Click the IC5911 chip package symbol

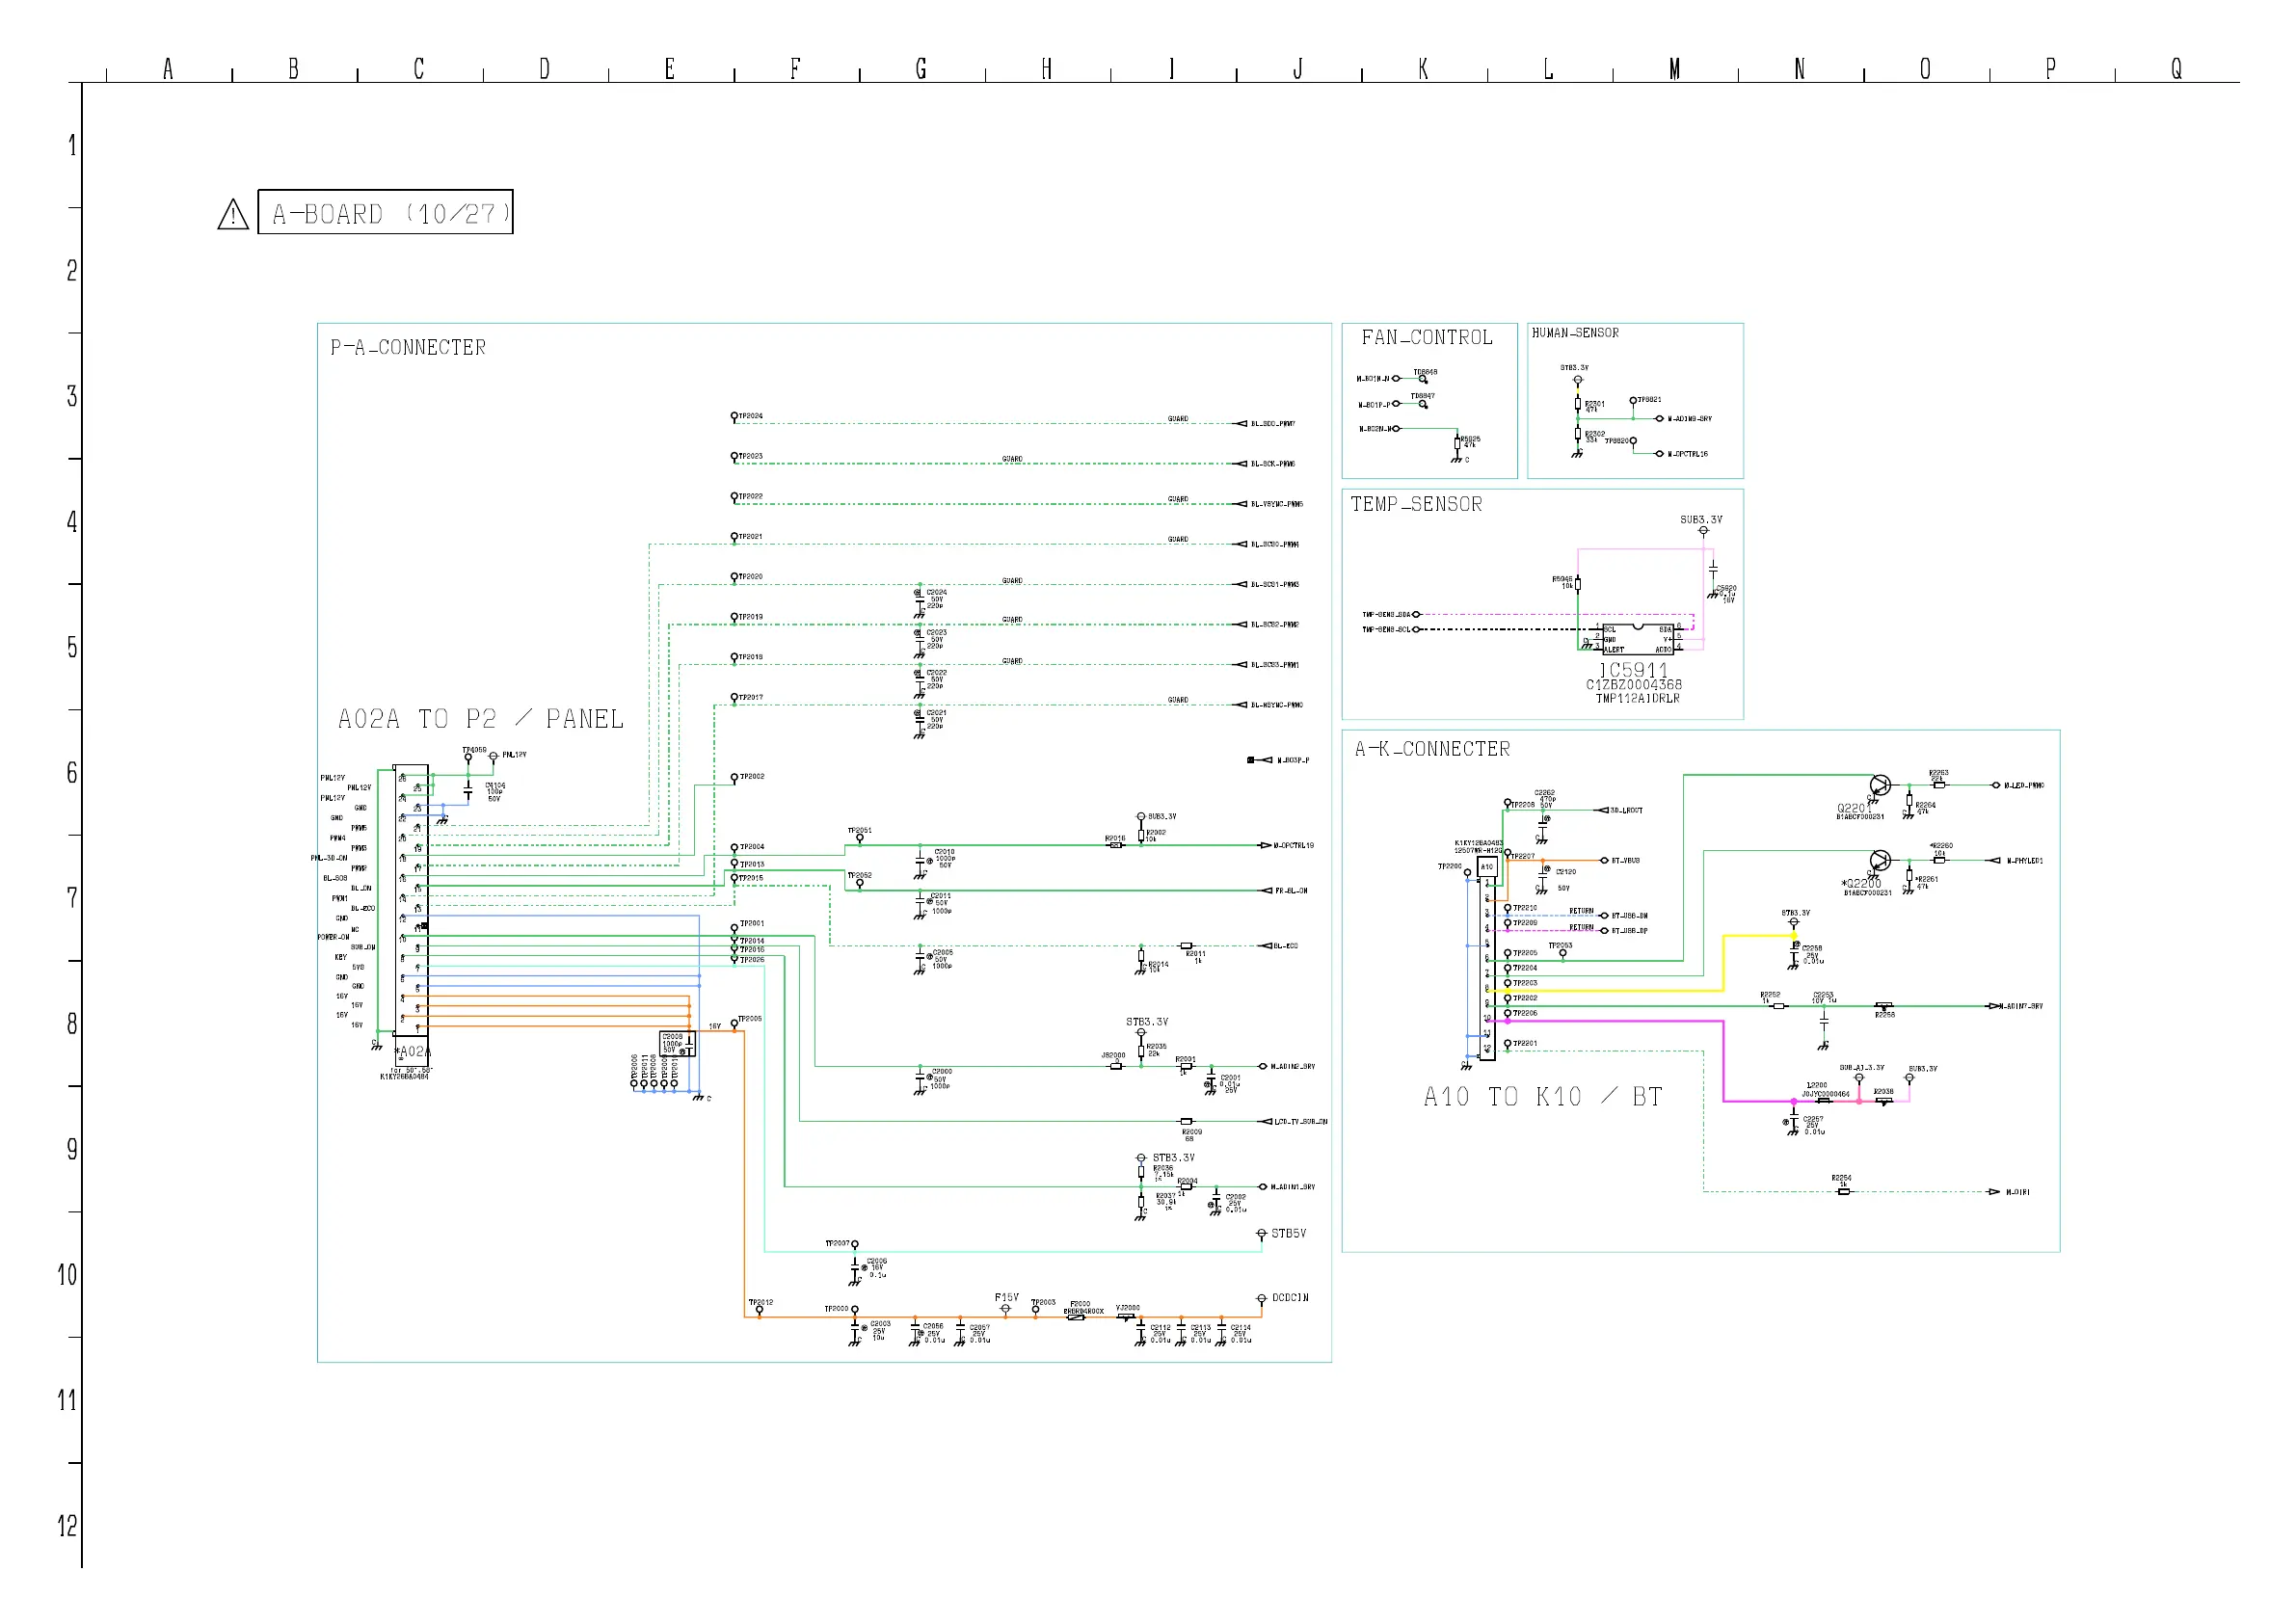(1639, 639)
